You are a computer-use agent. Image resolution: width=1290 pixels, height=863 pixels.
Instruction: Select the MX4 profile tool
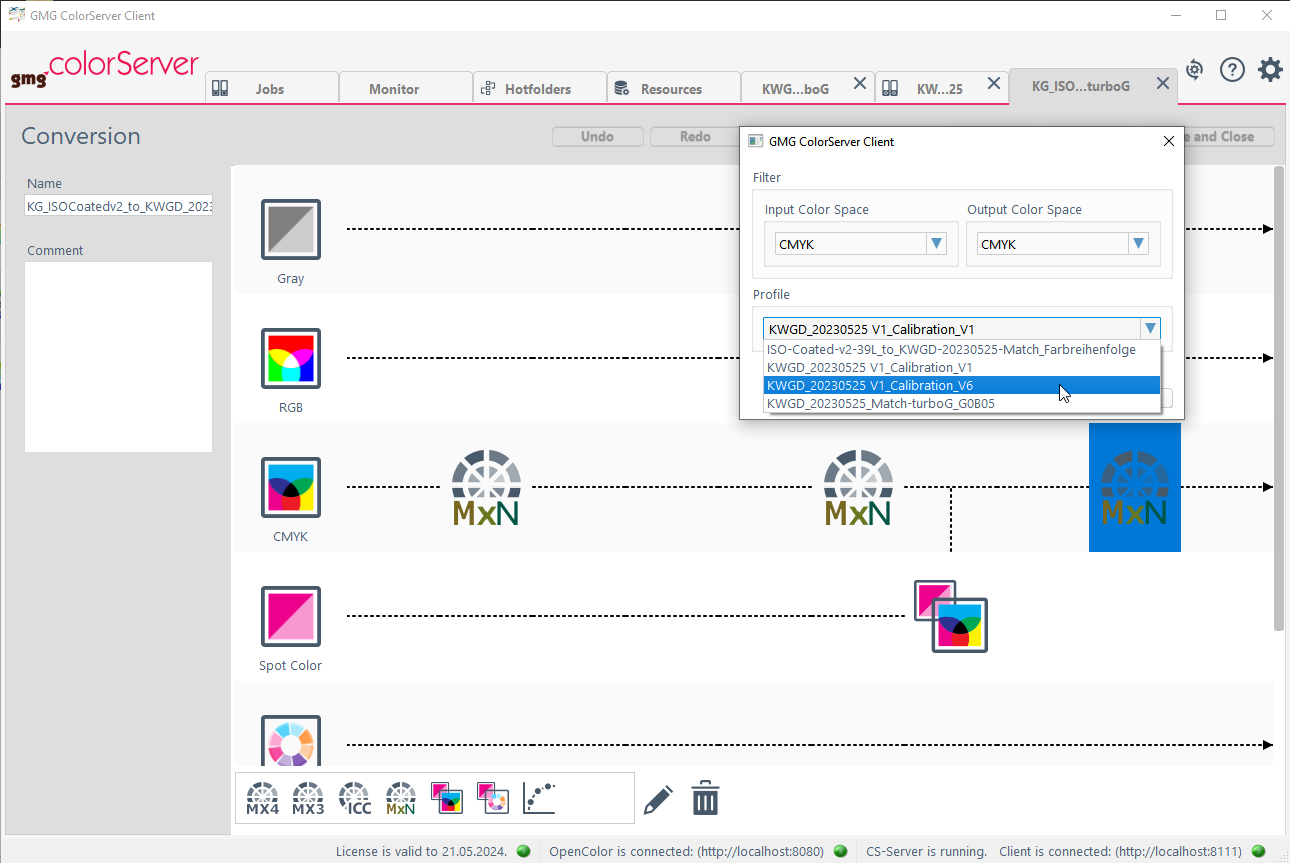(262, 798)
